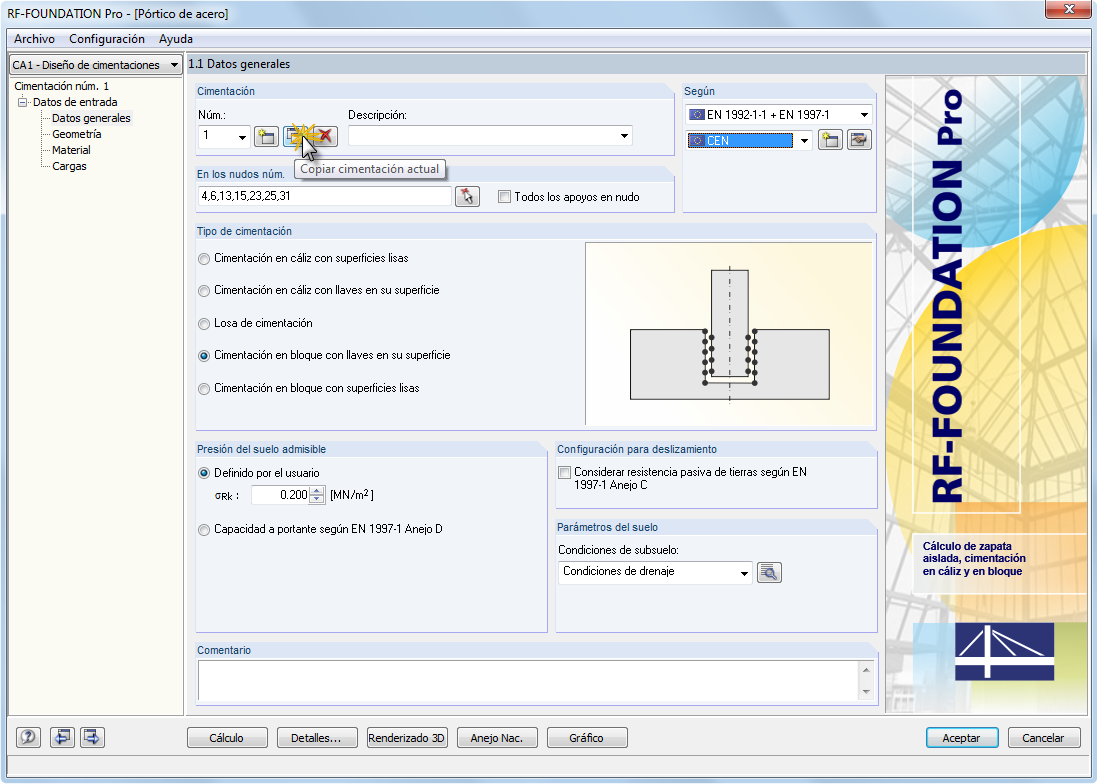Image resolution: width=1097 pixels, height=784 pixels.
Task: Click the Anejo Nac. button
Action: [497, 738]
